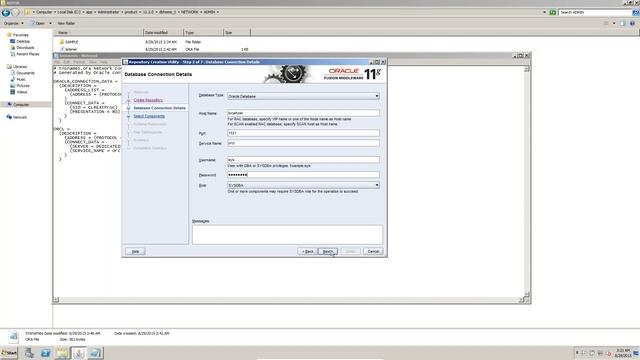Open the Database Type dropdown
Screen dimensions: 640x360
(303, 96)
